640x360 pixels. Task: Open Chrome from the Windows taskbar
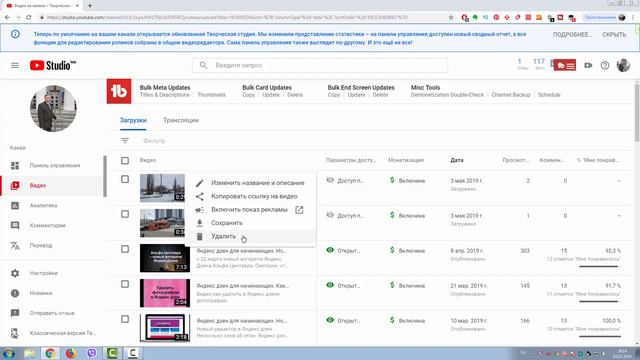pyautogui.click(x=50, y=353)
